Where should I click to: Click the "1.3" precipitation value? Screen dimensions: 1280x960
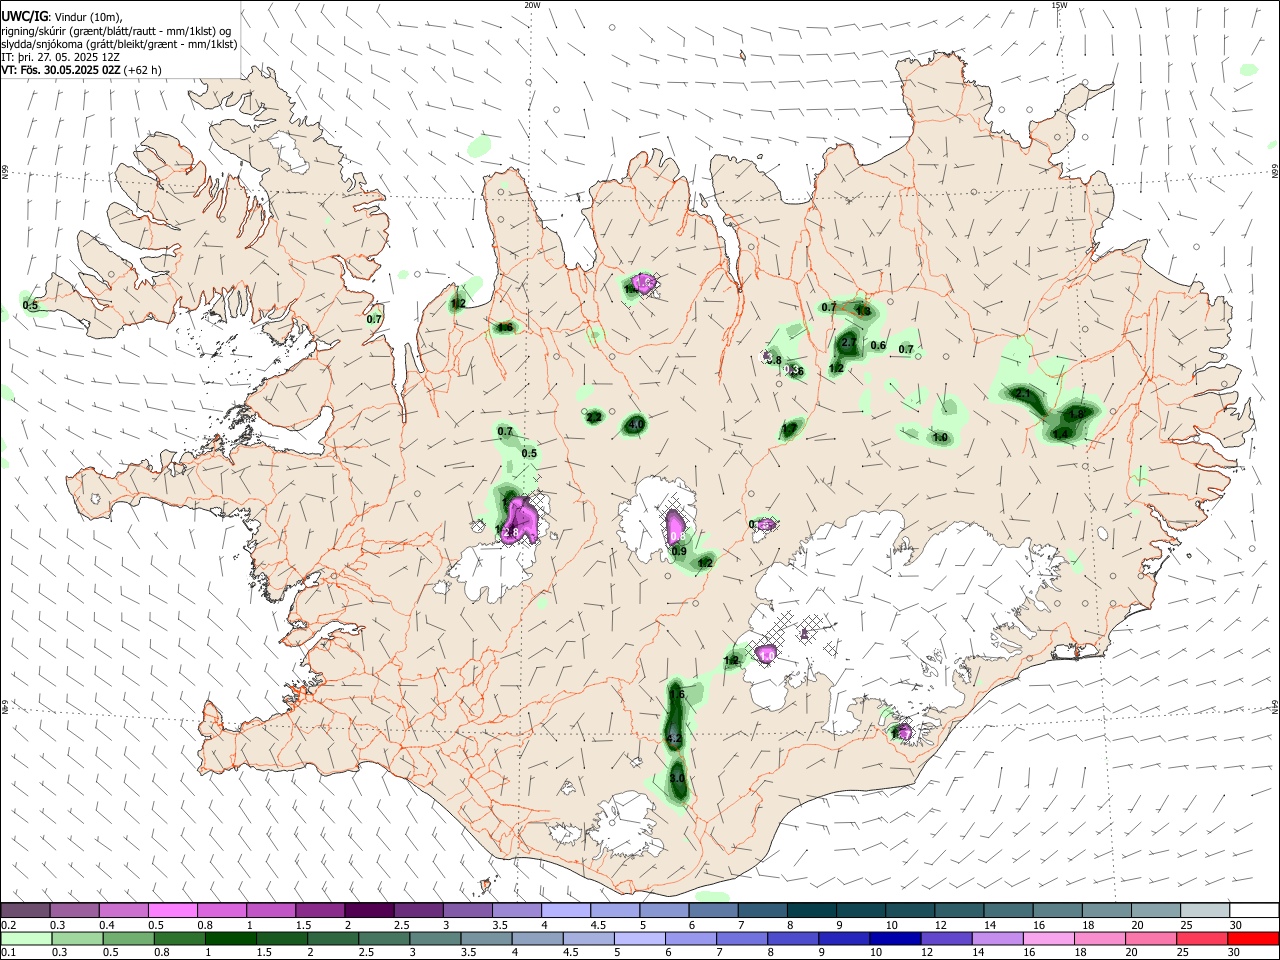[x=864, y=312]
